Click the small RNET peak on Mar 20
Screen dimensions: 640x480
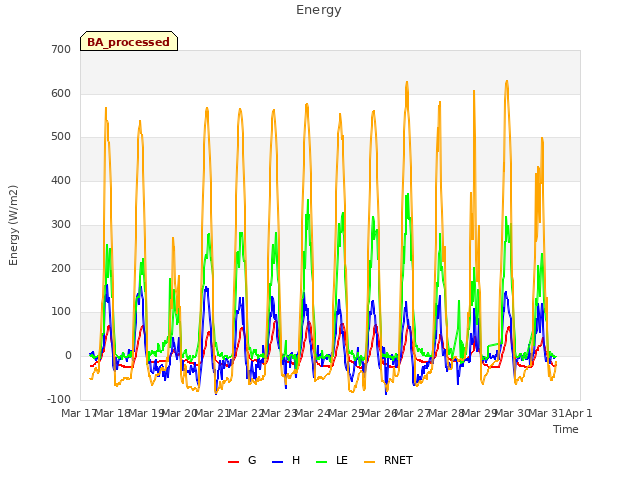coord(173,238)
